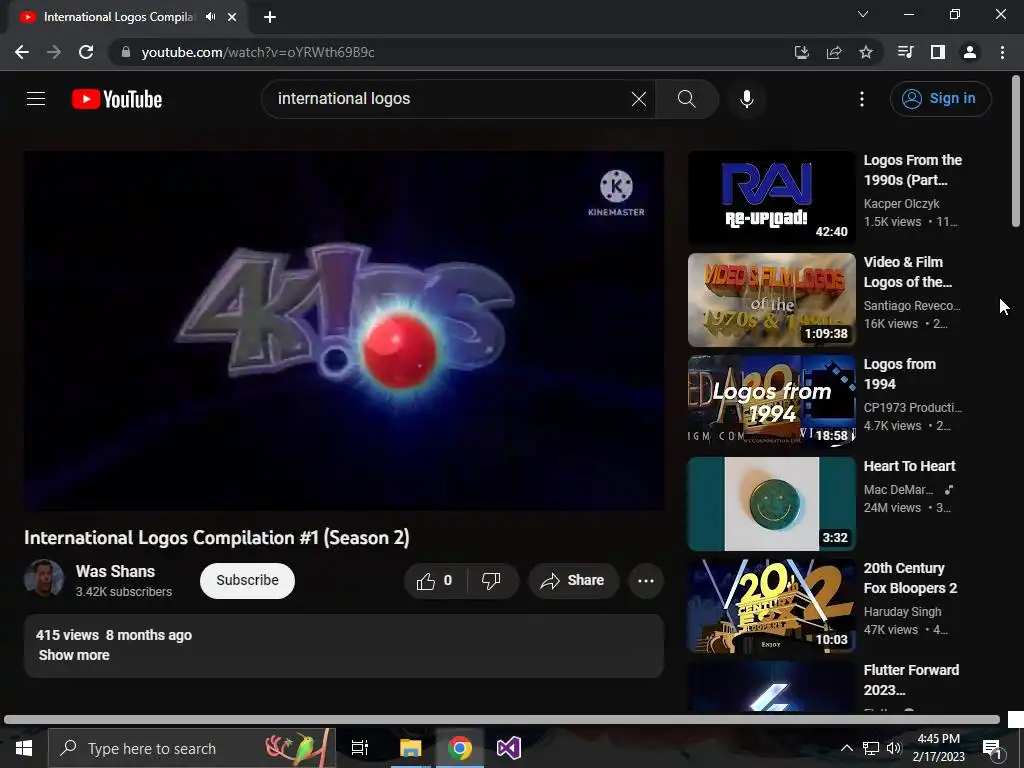Viewport: 1024px width, 768px height.
Task: Open Chrome's three-dot menu
Action: click(1002, 52)
